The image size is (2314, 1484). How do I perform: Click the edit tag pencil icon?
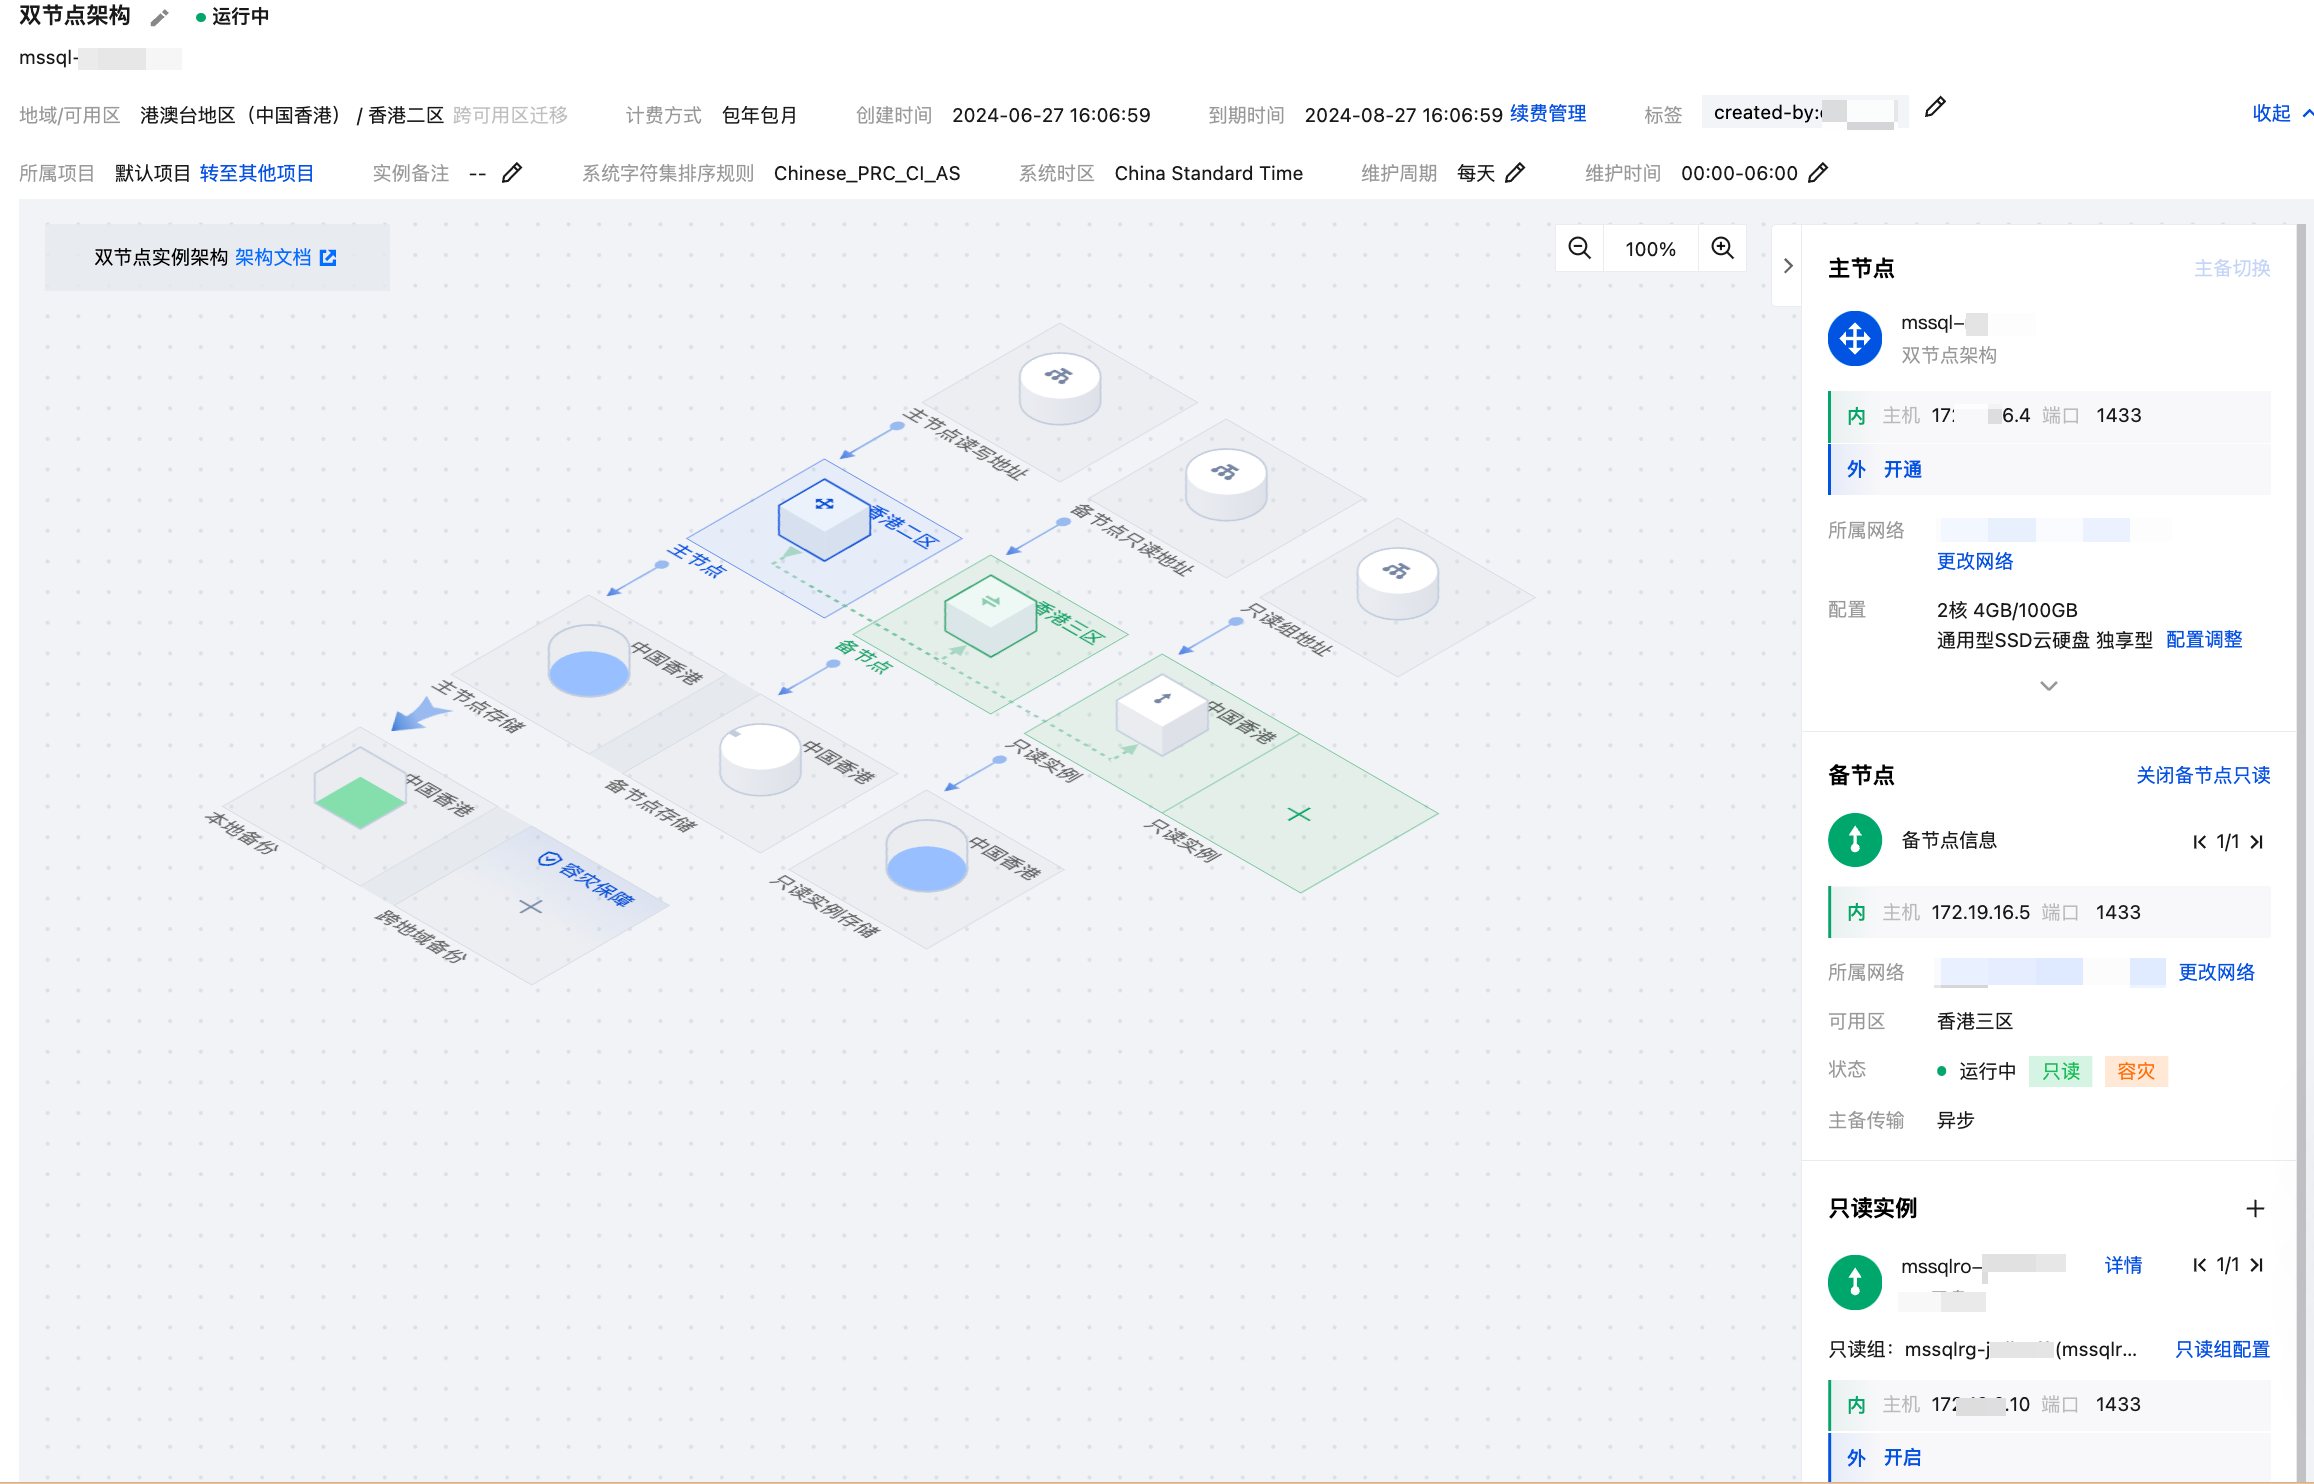click(x=1935, y=108)
